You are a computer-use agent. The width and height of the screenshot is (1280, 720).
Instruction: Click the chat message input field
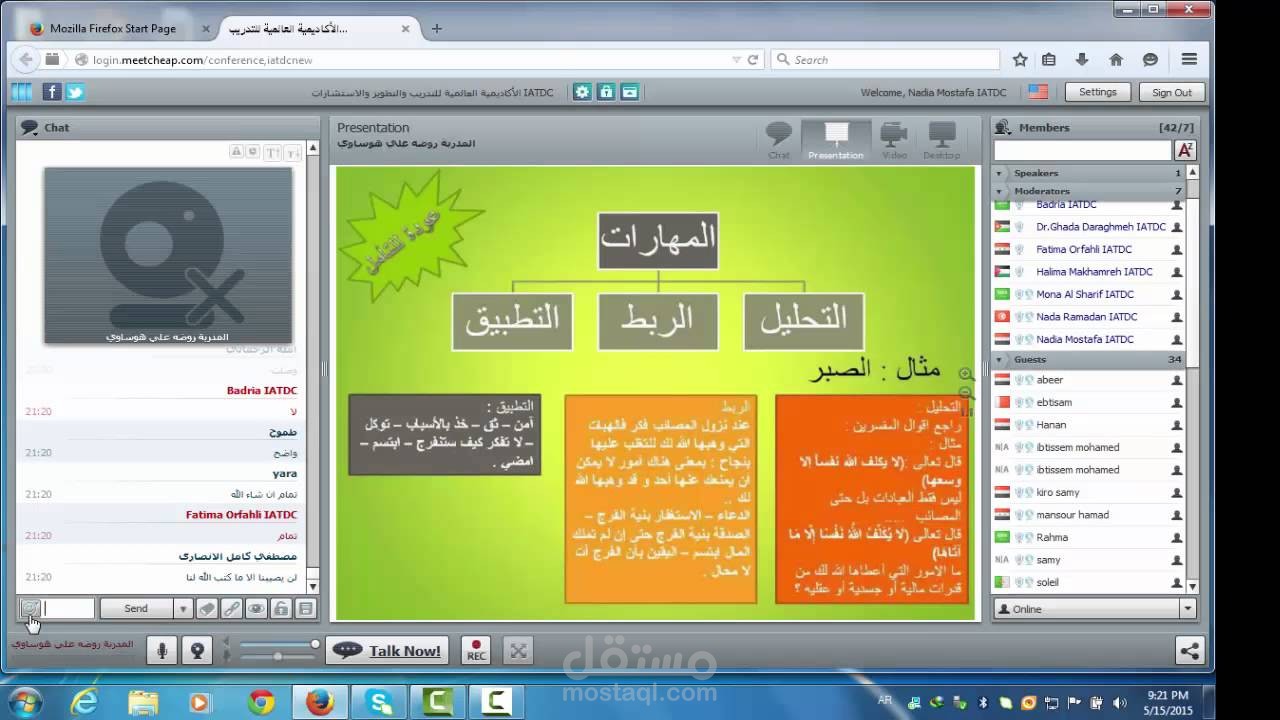pyautogui.click(x=69, y=608)
